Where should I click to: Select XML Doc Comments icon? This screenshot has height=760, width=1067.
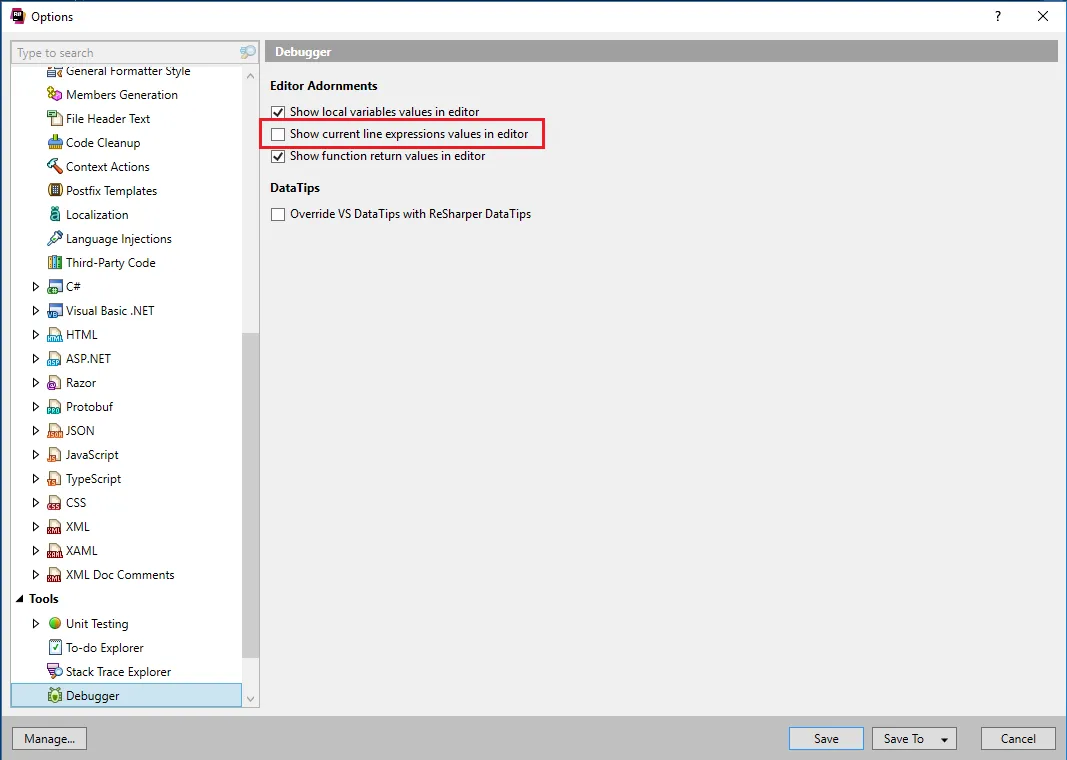pos(54,575)
